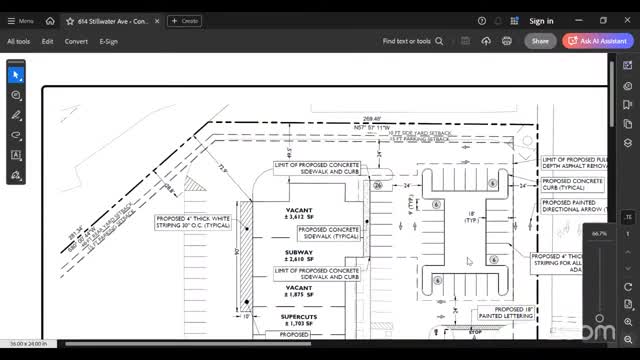Switch to the 614 Stillwater Ave tab
Image resolution: width=640 pixels, height=360 pixels.
[x=113, y=21]
